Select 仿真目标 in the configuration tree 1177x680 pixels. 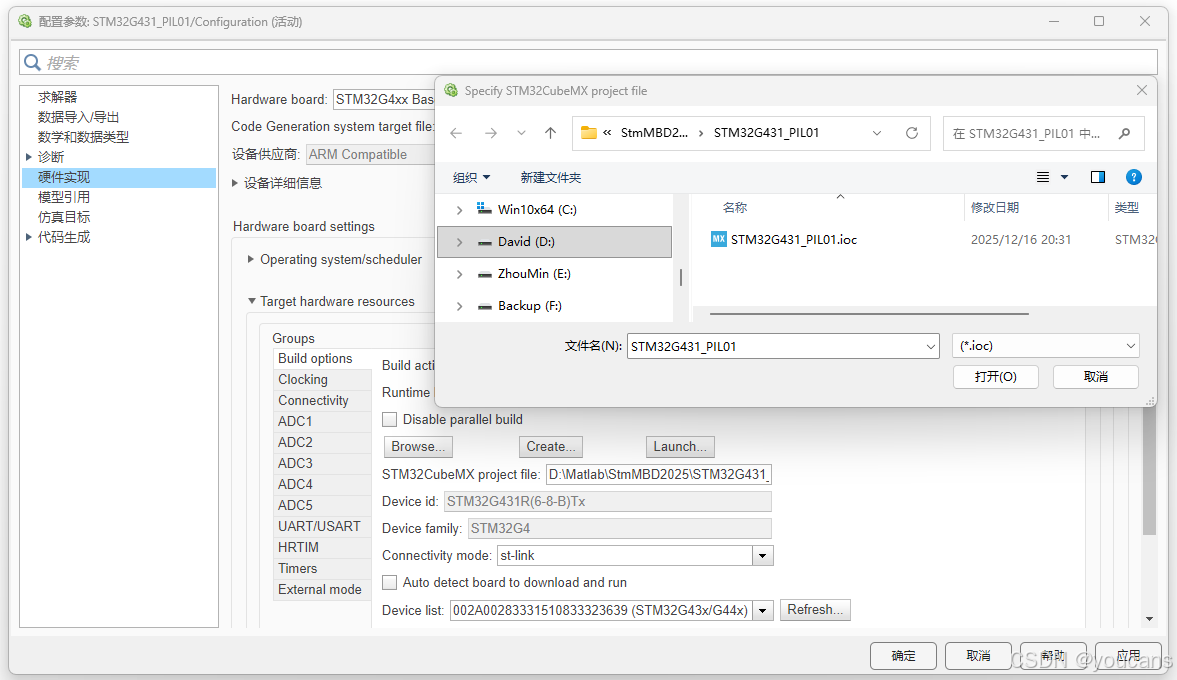(64, 217)
